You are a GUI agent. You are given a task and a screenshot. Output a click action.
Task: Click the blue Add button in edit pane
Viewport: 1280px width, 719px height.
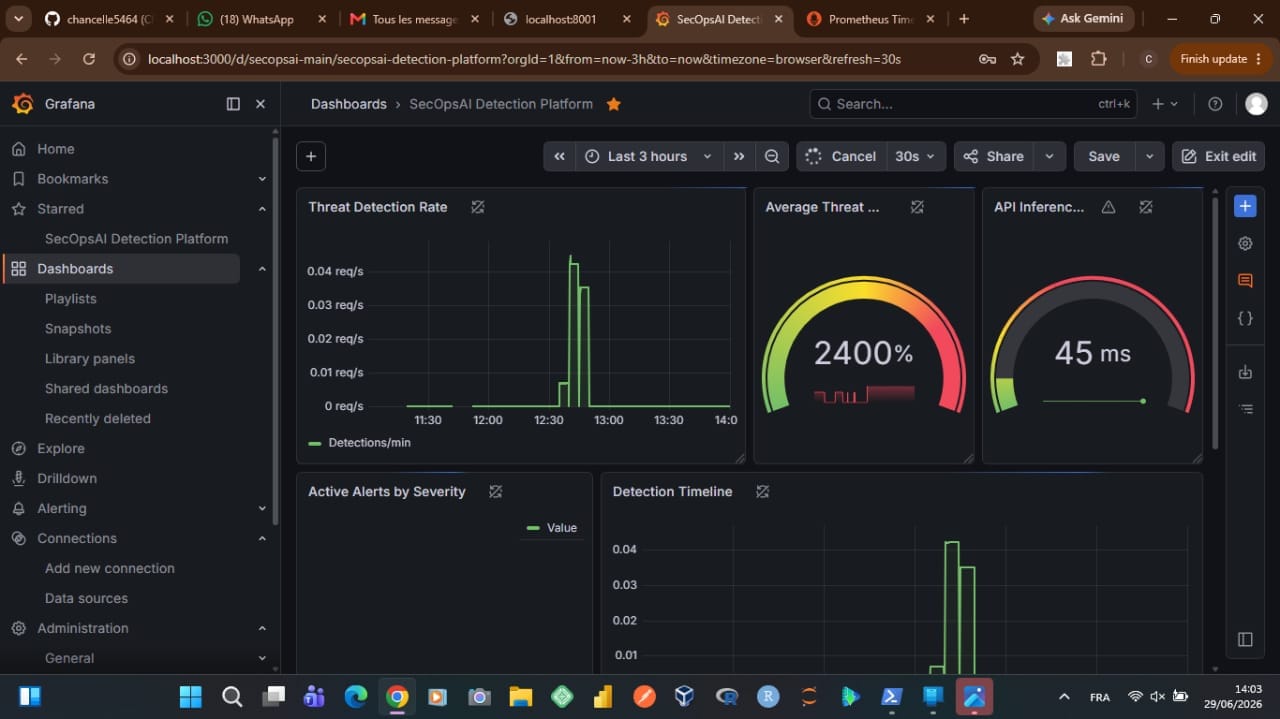click(x=1245, y=206)
